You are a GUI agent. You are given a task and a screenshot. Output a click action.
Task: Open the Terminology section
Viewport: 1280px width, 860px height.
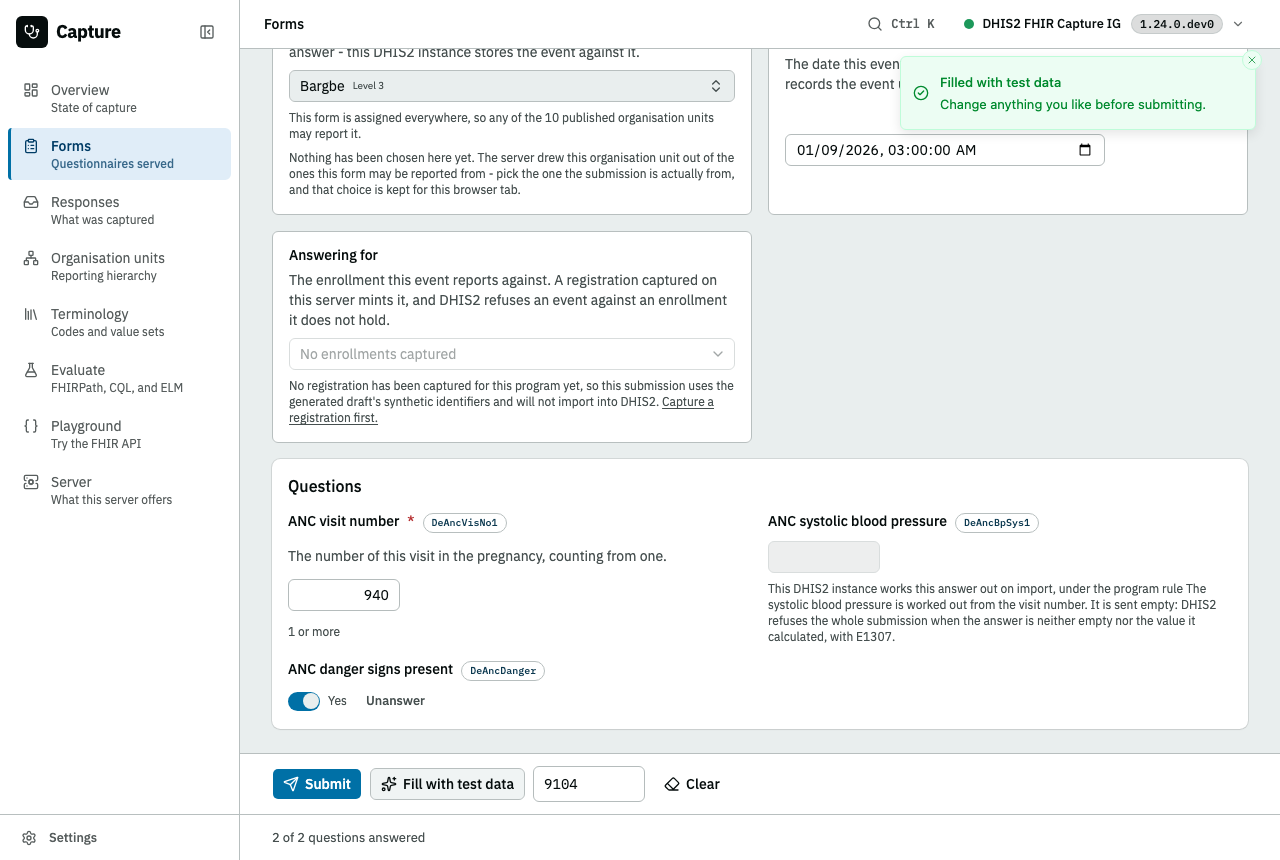[x=119, y=322]
